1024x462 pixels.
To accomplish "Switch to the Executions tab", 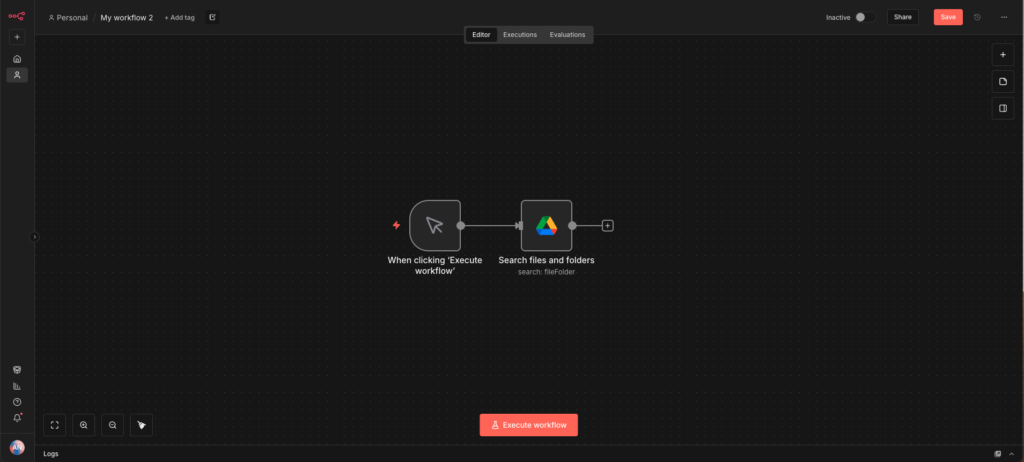I will point(519,35).
